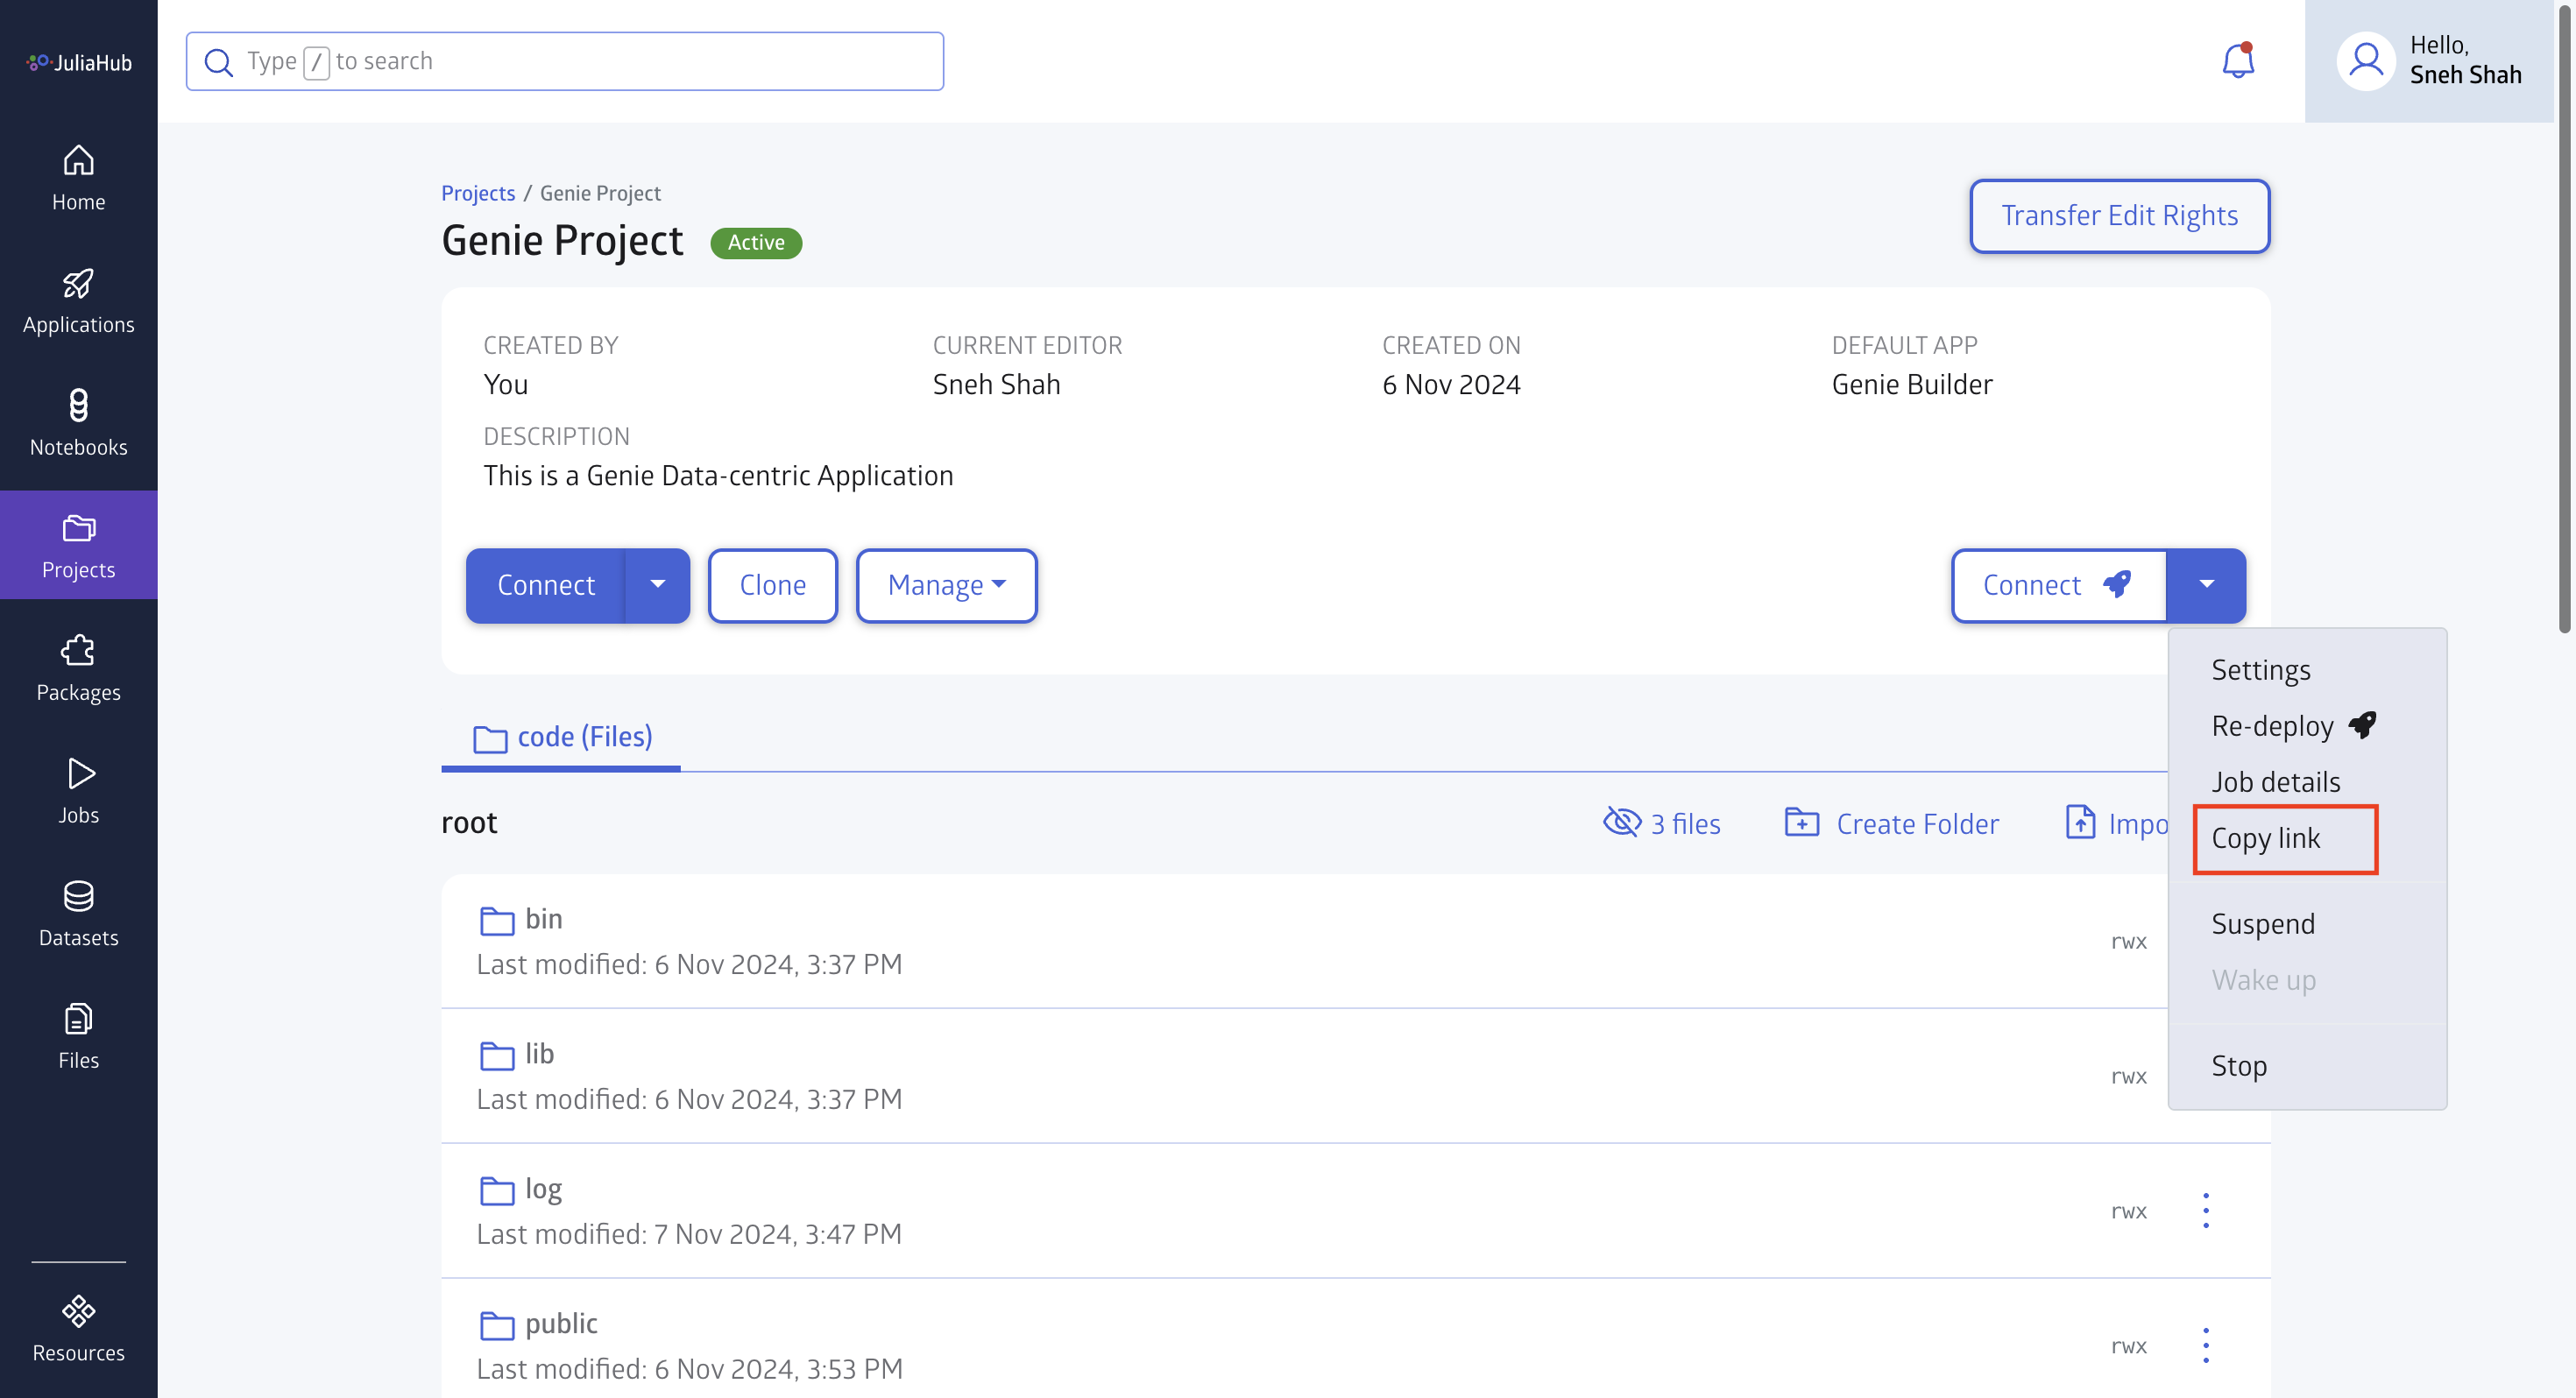The width and height of the screenshot is (2576, 1398).
Task: Open the Manage dropdown
Action: (946, 585)
